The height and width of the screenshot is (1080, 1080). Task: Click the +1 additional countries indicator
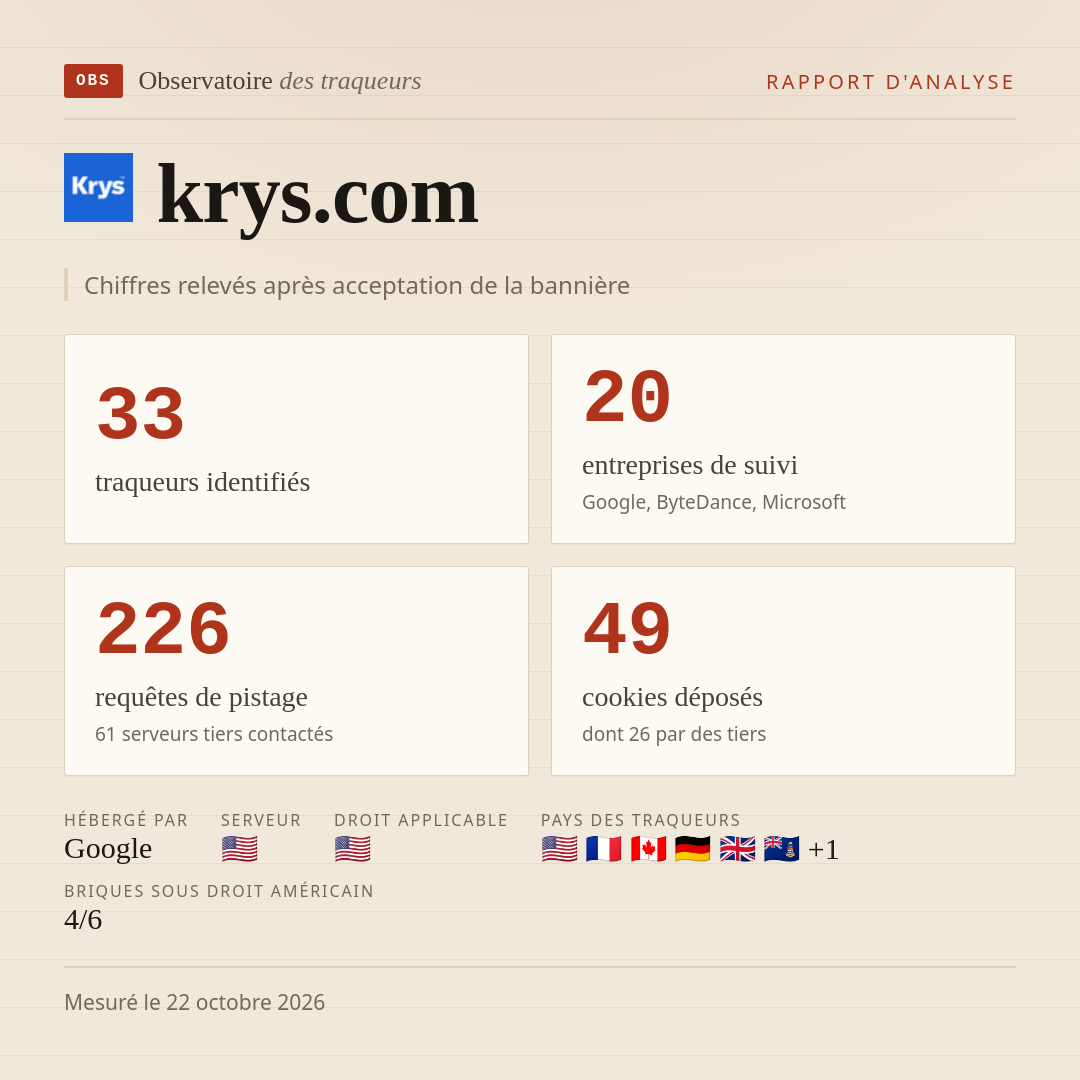pos(823,849)
